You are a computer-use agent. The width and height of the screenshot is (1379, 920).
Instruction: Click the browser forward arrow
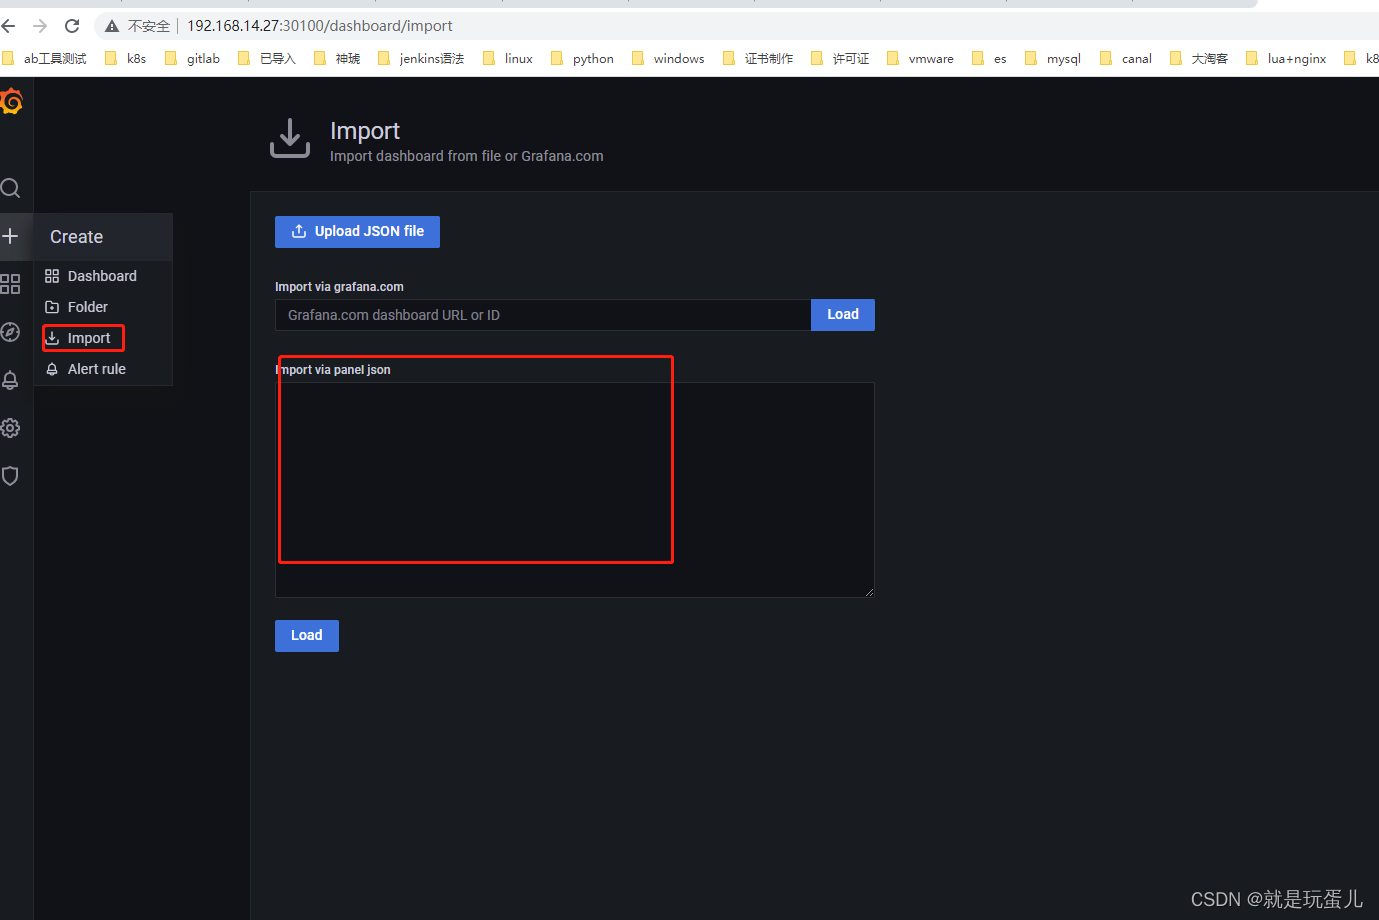tap(40, 26)
